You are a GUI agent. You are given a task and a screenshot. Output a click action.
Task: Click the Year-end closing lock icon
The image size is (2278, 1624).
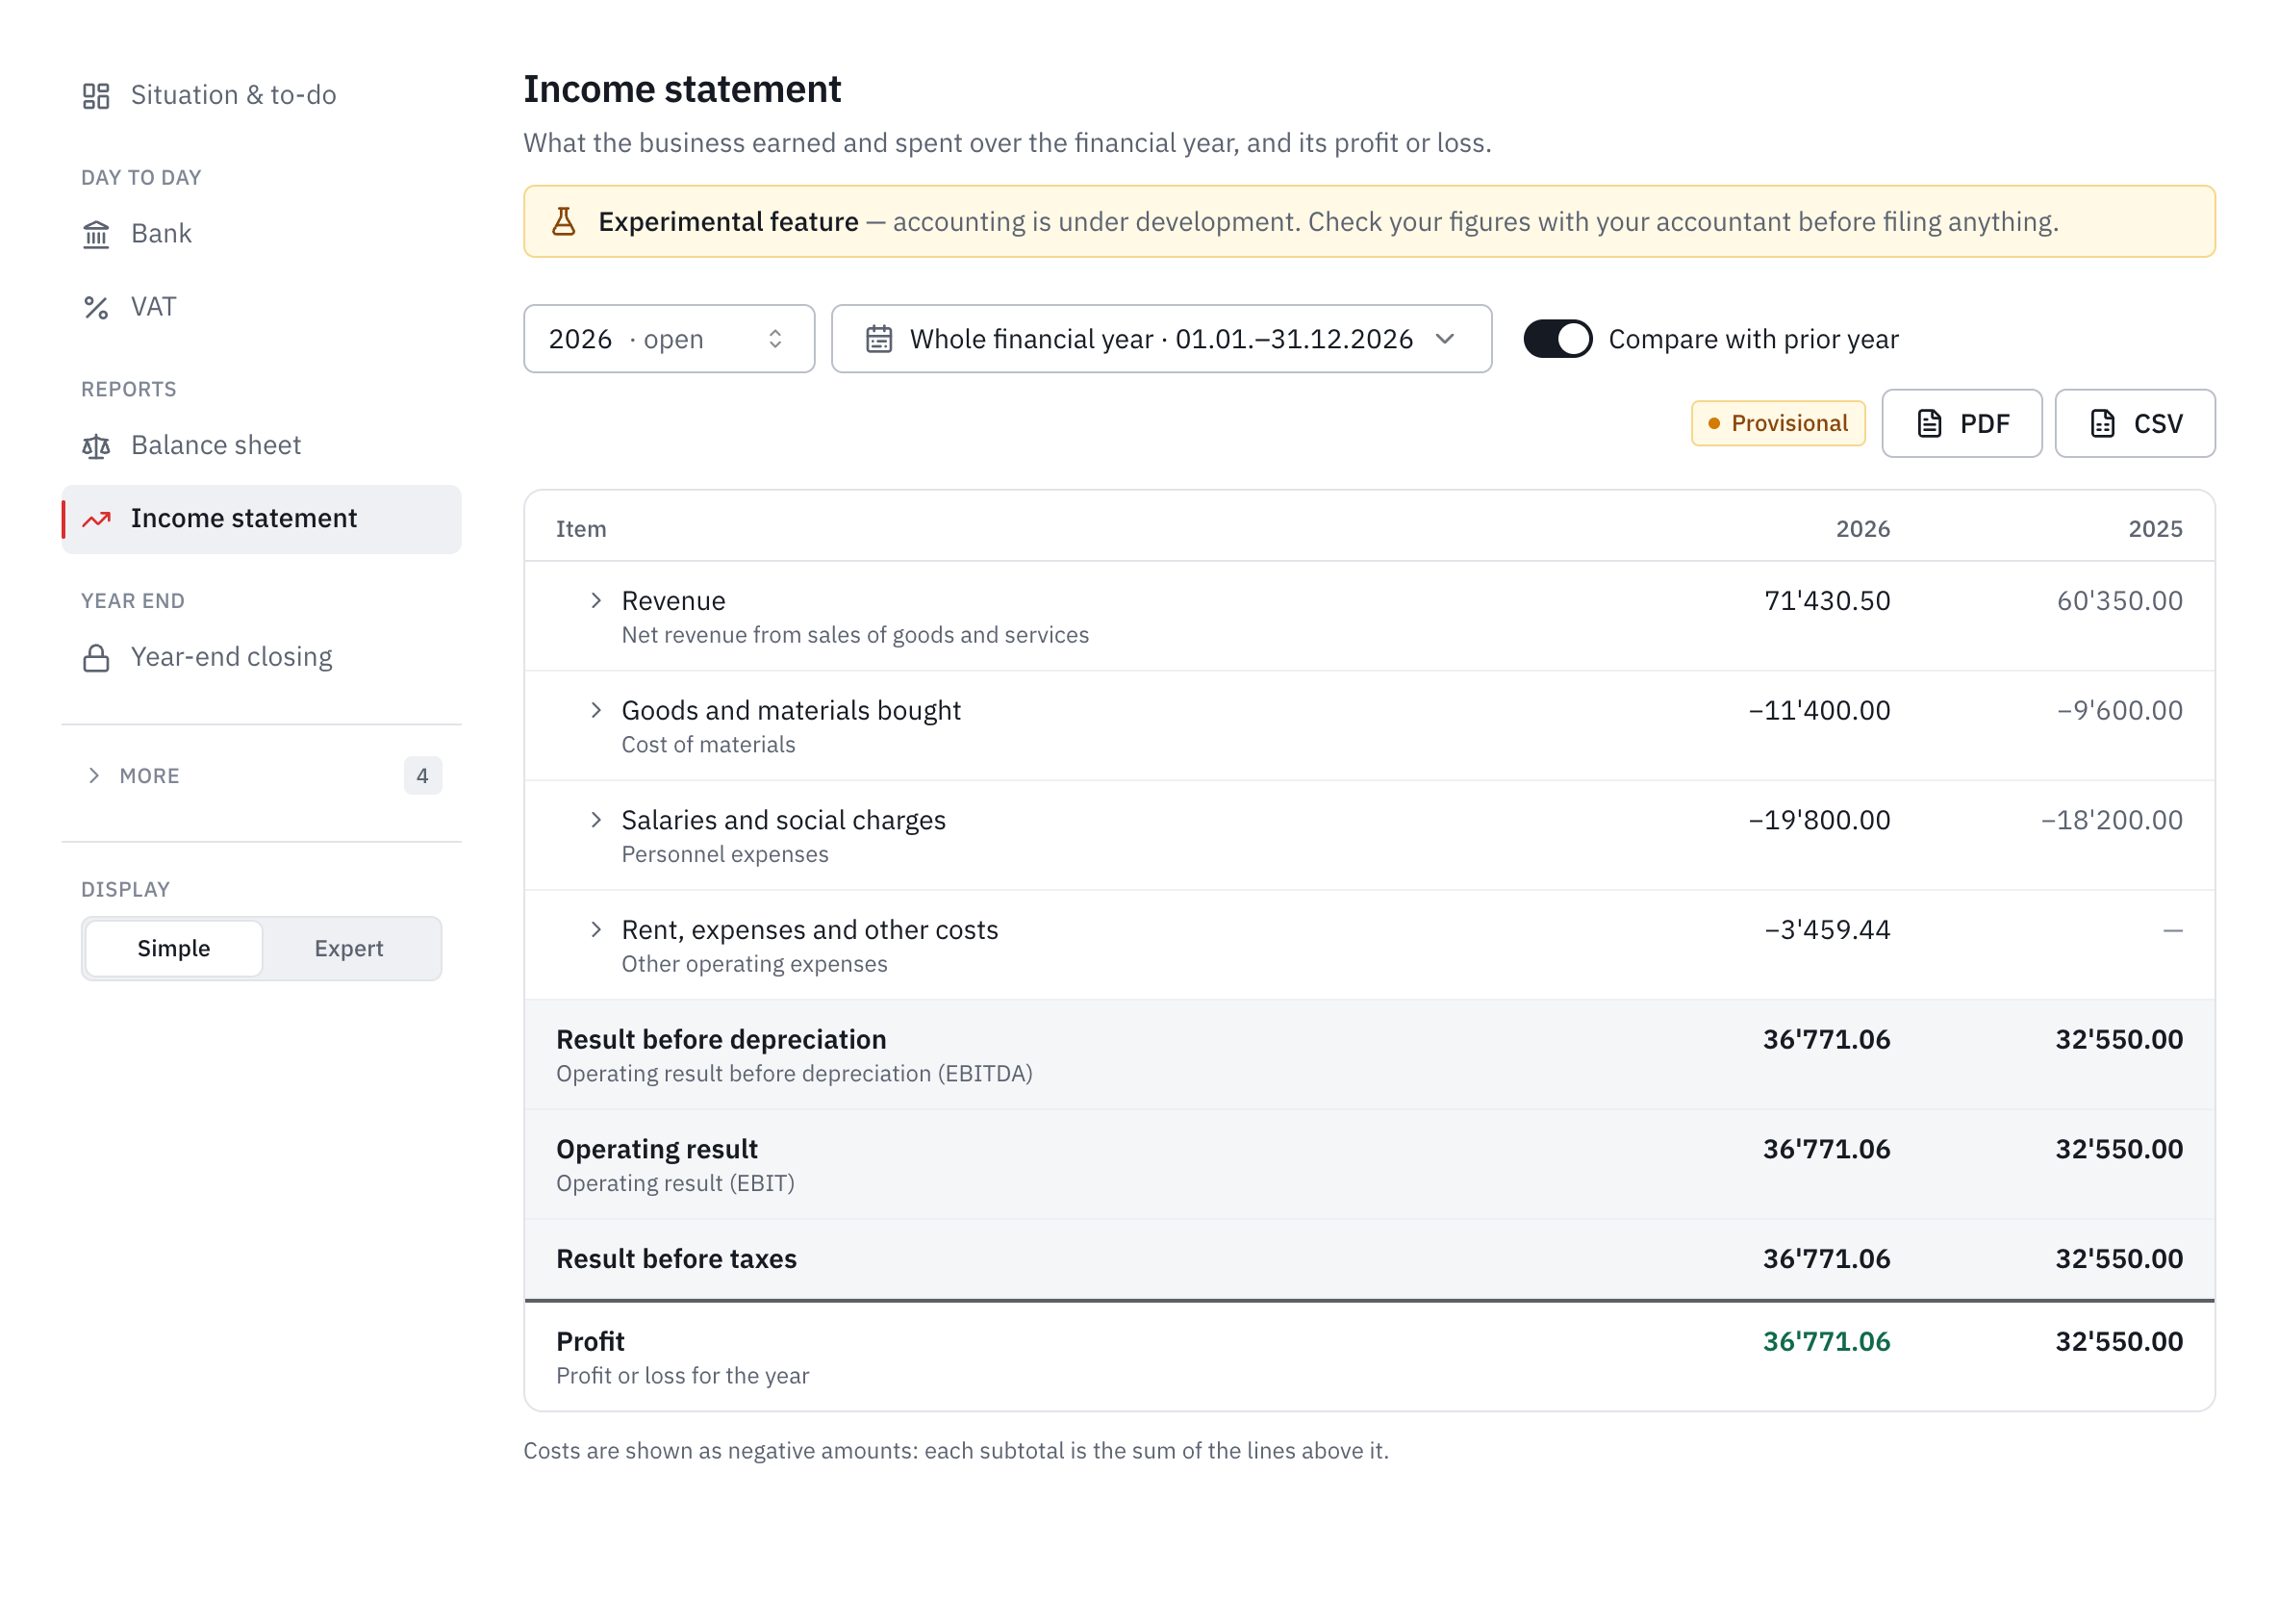pos(96,658)
